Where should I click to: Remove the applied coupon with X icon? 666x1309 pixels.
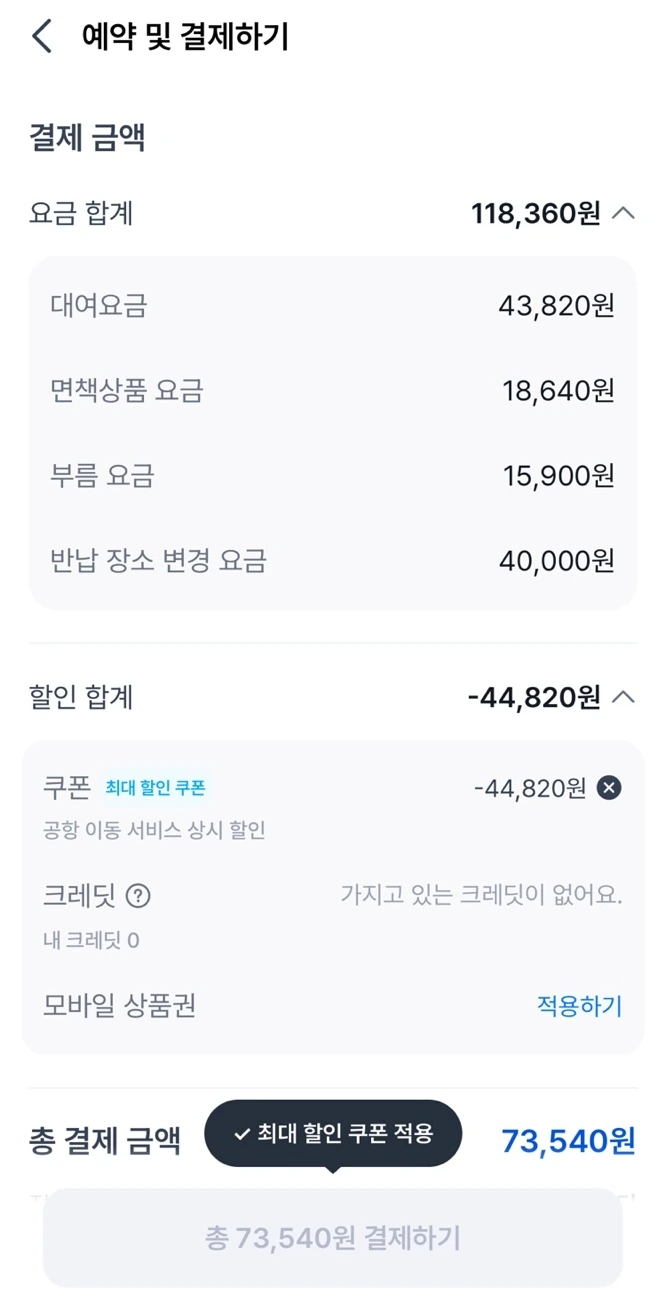click(x=609, y=788)
